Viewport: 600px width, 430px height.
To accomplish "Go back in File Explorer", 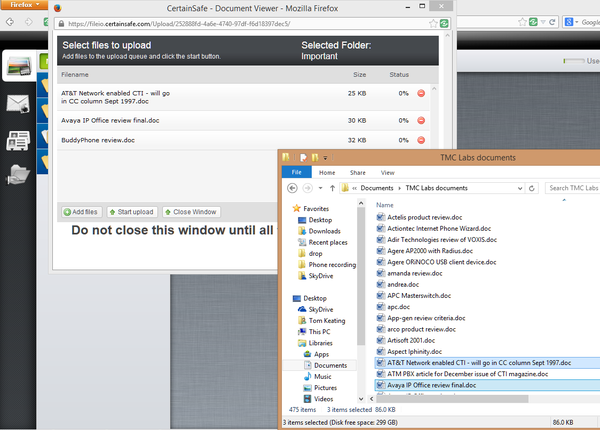I will point(292,188).
